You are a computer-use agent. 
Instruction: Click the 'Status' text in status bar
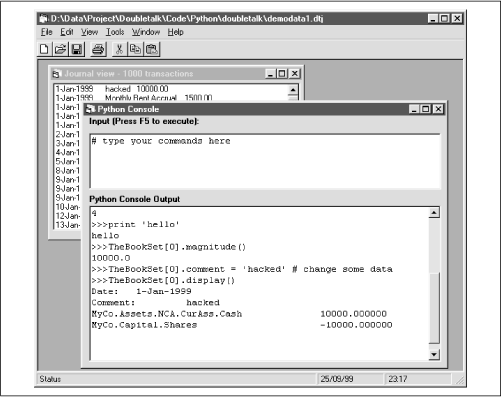(x=50, y=379)
